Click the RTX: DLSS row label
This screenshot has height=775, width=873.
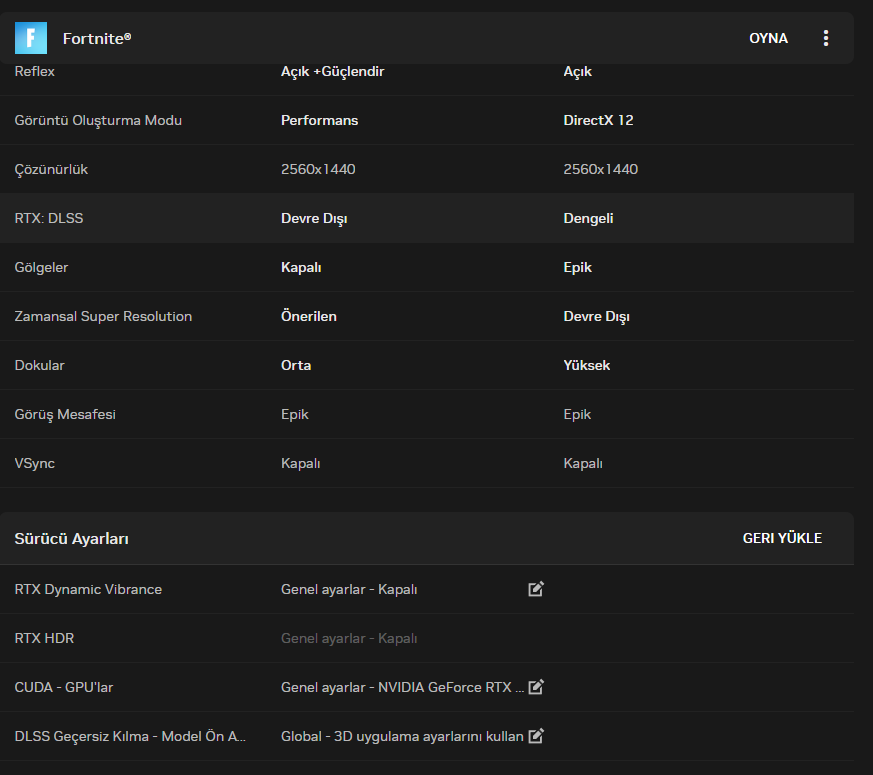pyautogui.click(x=49, y=218)
